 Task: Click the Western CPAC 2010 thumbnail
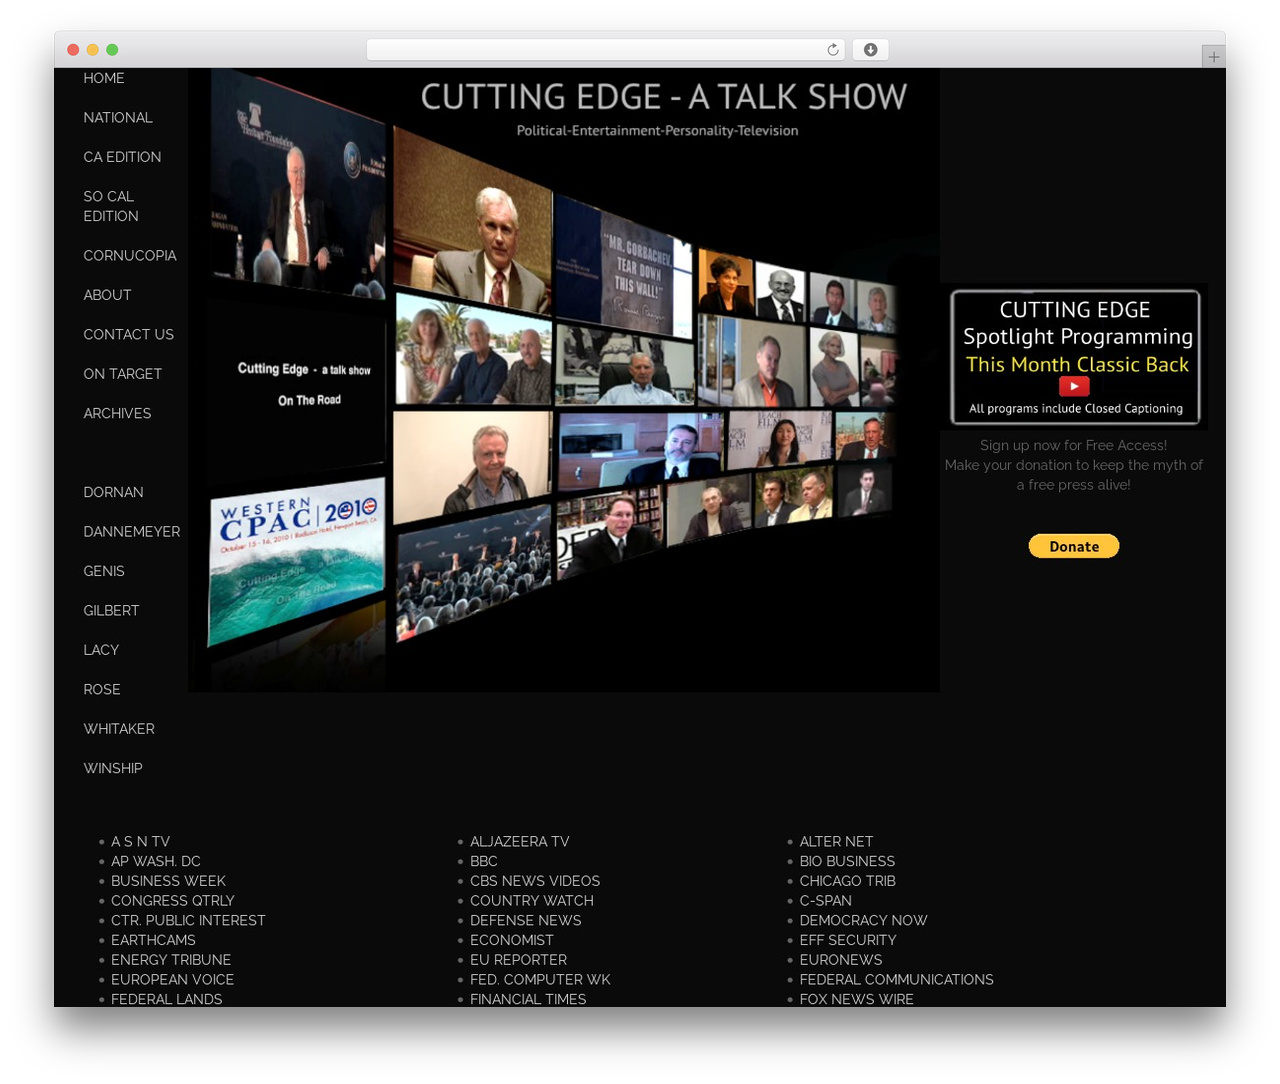(296, 560)
